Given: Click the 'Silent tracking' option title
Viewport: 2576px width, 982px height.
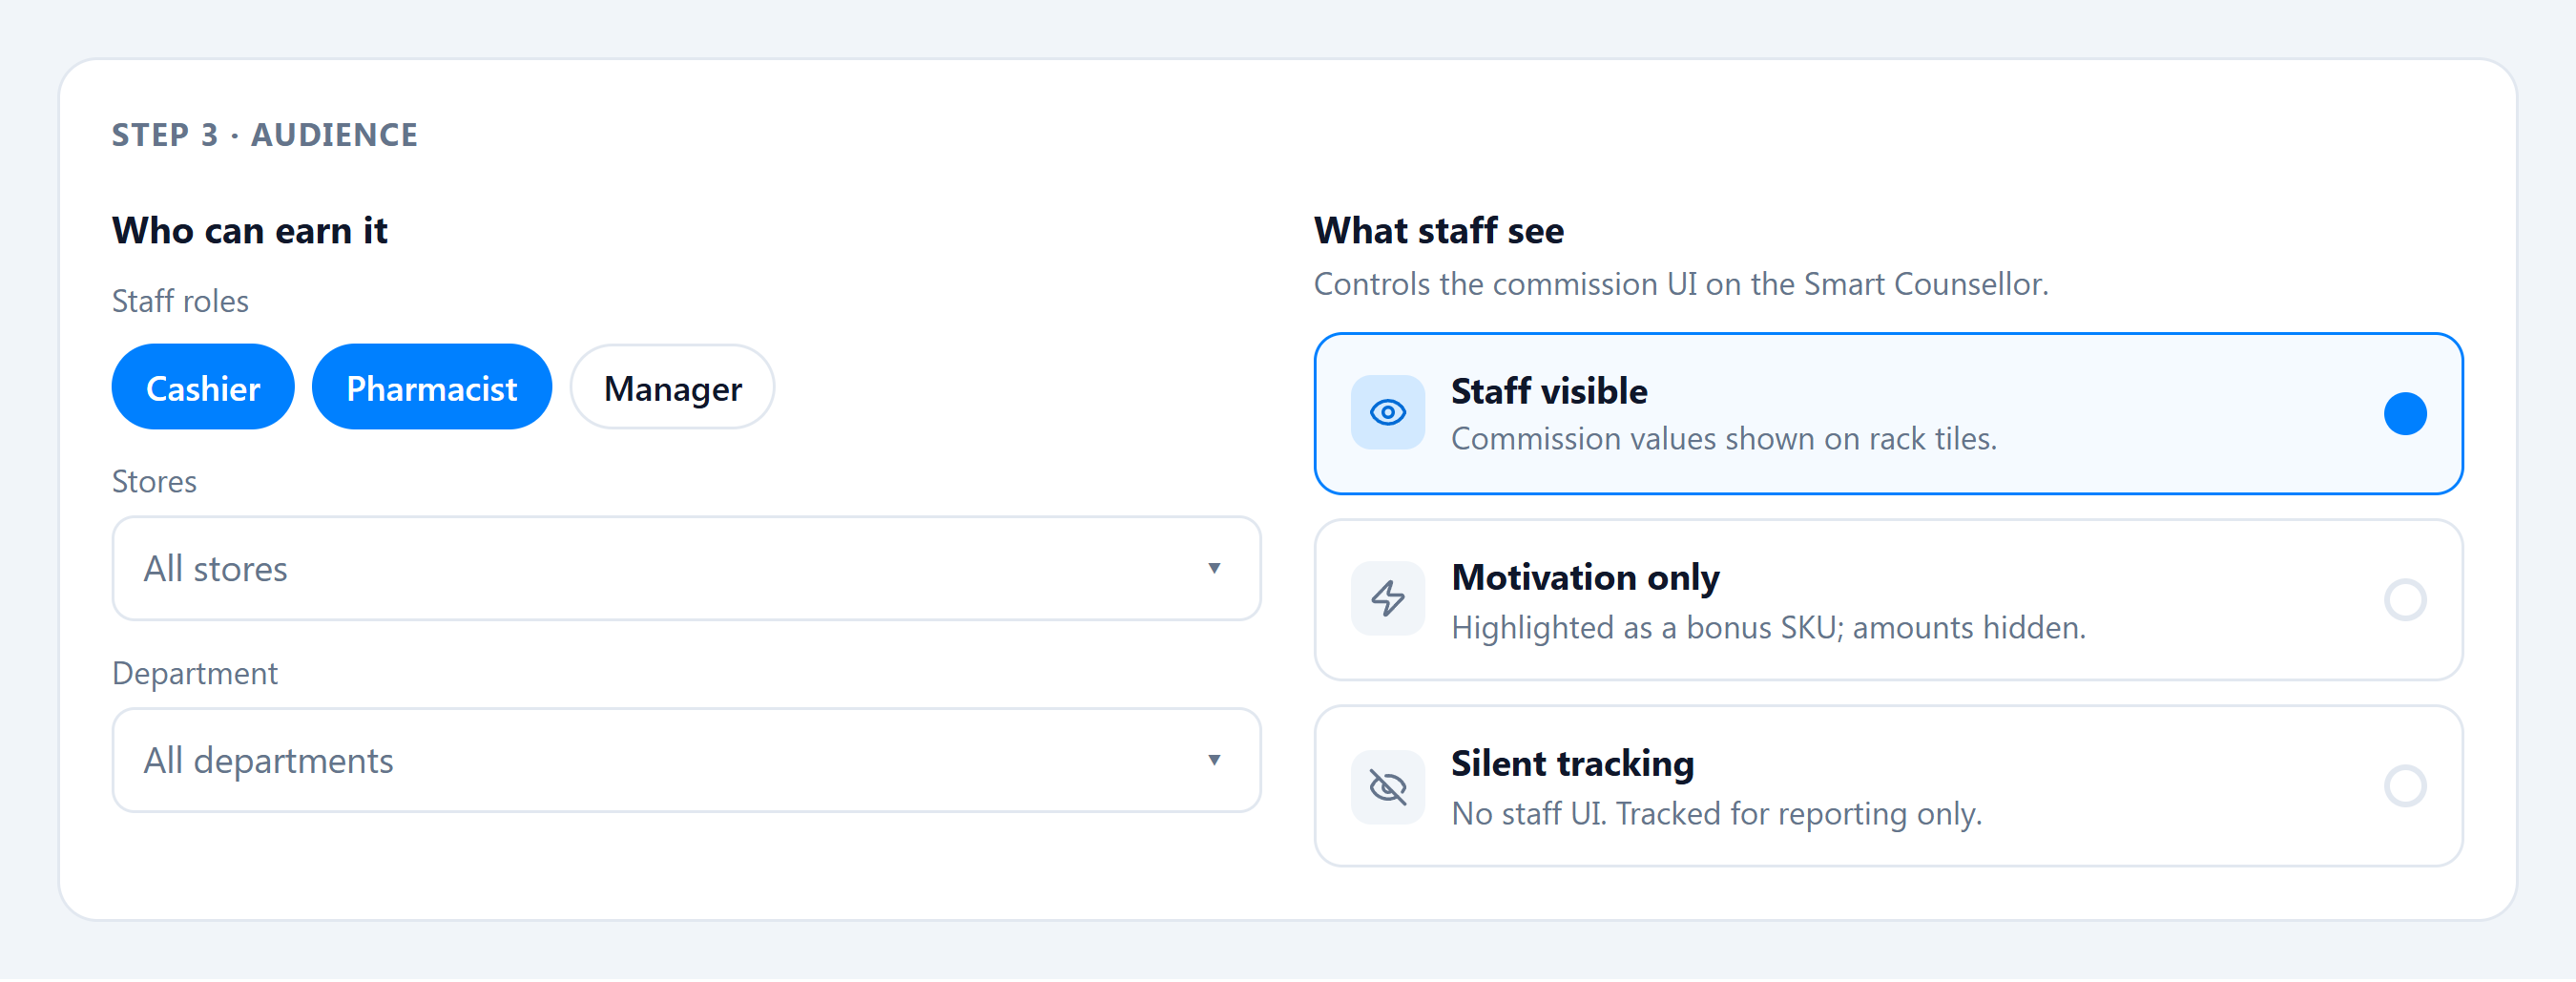Looking at the screenshot, I should 1572,764.
